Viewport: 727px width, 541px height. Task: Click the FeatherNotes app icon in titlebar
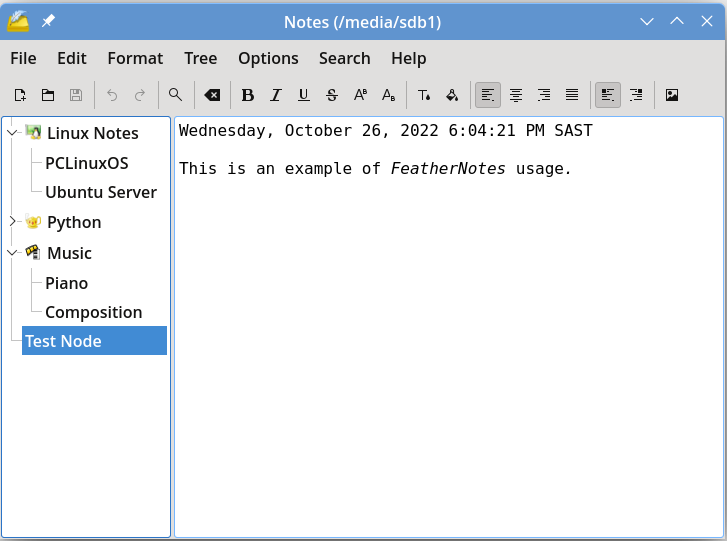(x=19, y=21)
